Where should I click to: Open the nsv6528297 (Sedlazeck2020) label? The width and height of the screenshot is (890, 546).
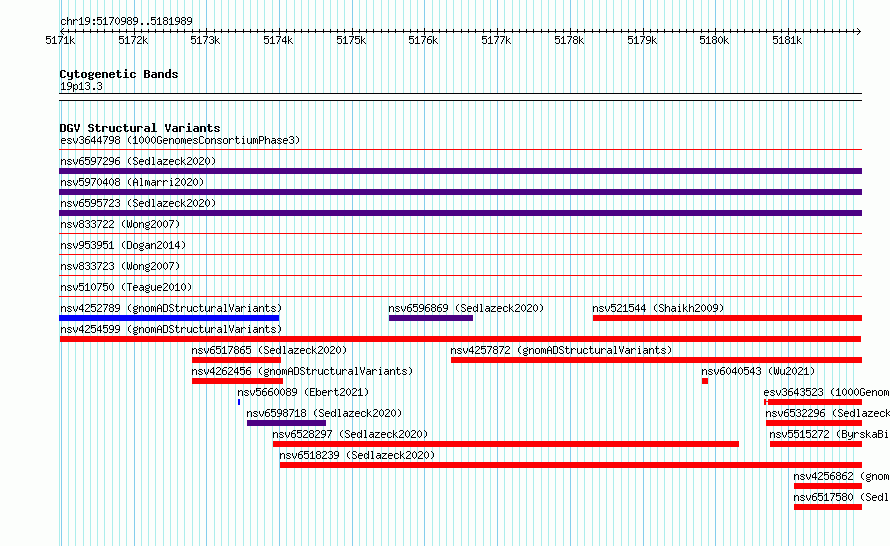point(350,434)
